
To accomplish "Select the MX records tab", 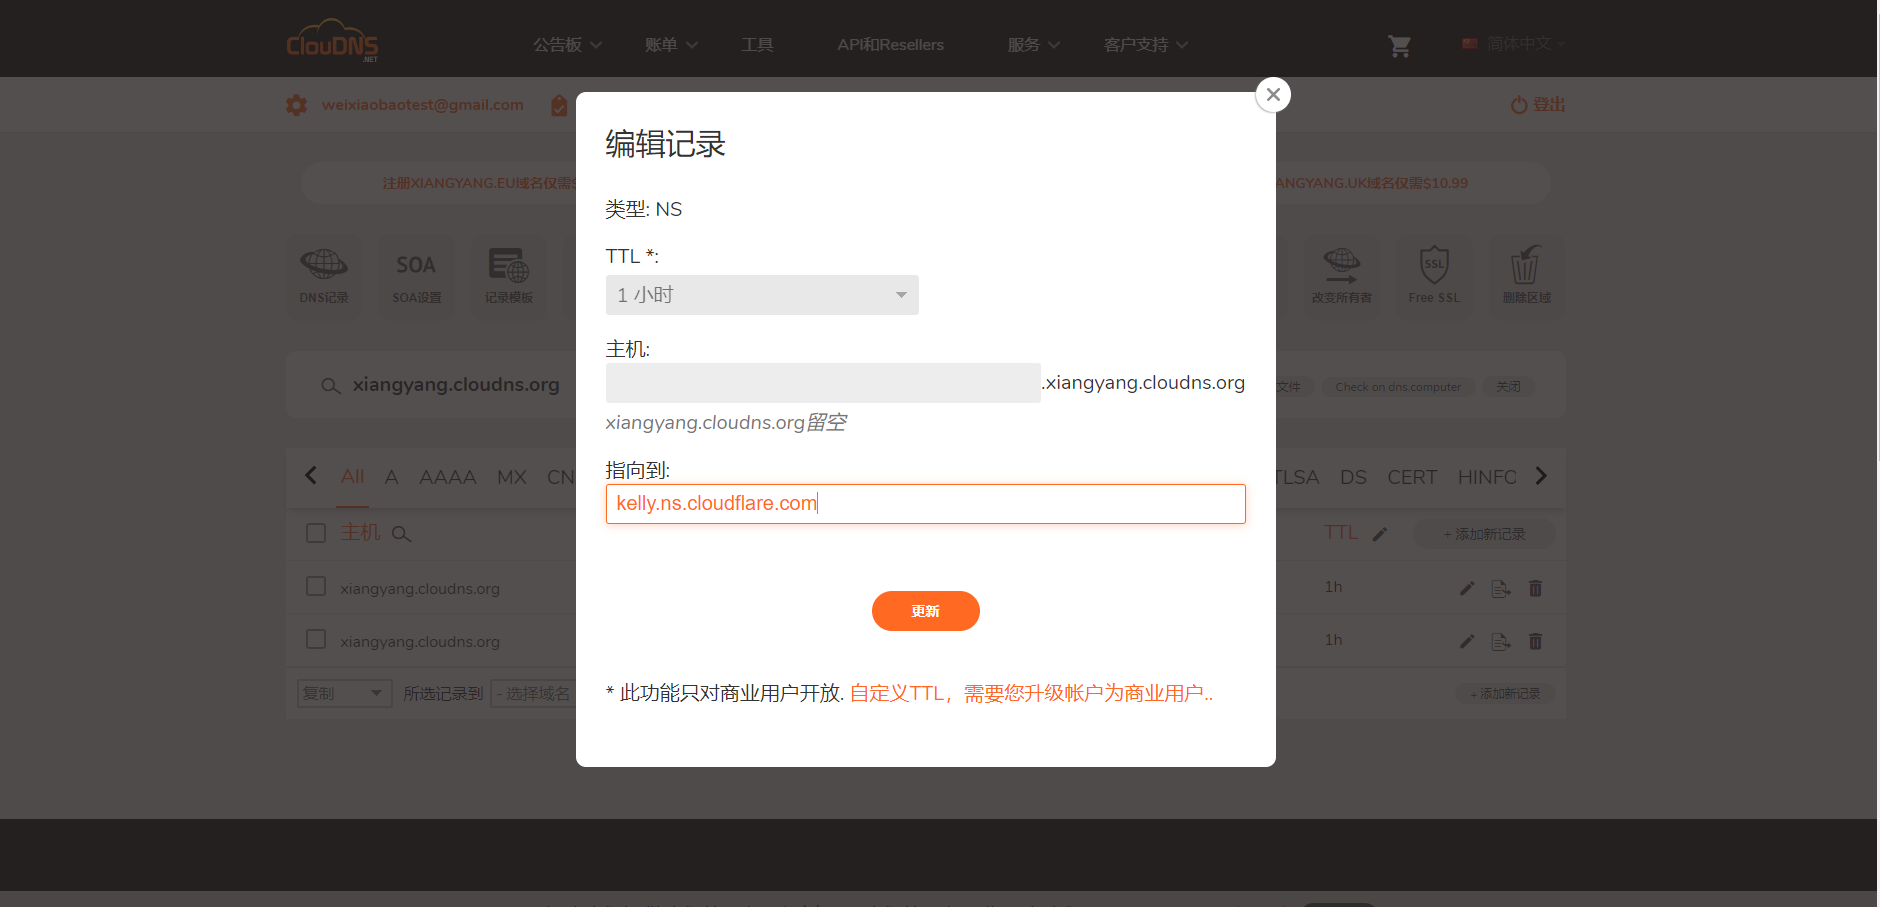I will [x=512, y=477].
